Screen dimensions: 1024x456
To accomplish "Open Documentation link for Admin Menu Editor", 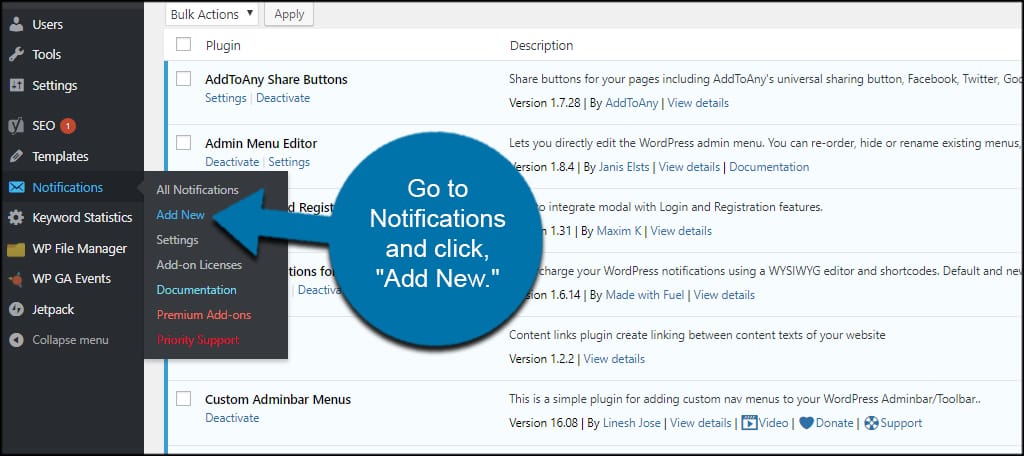I will [x=769, y=167].
